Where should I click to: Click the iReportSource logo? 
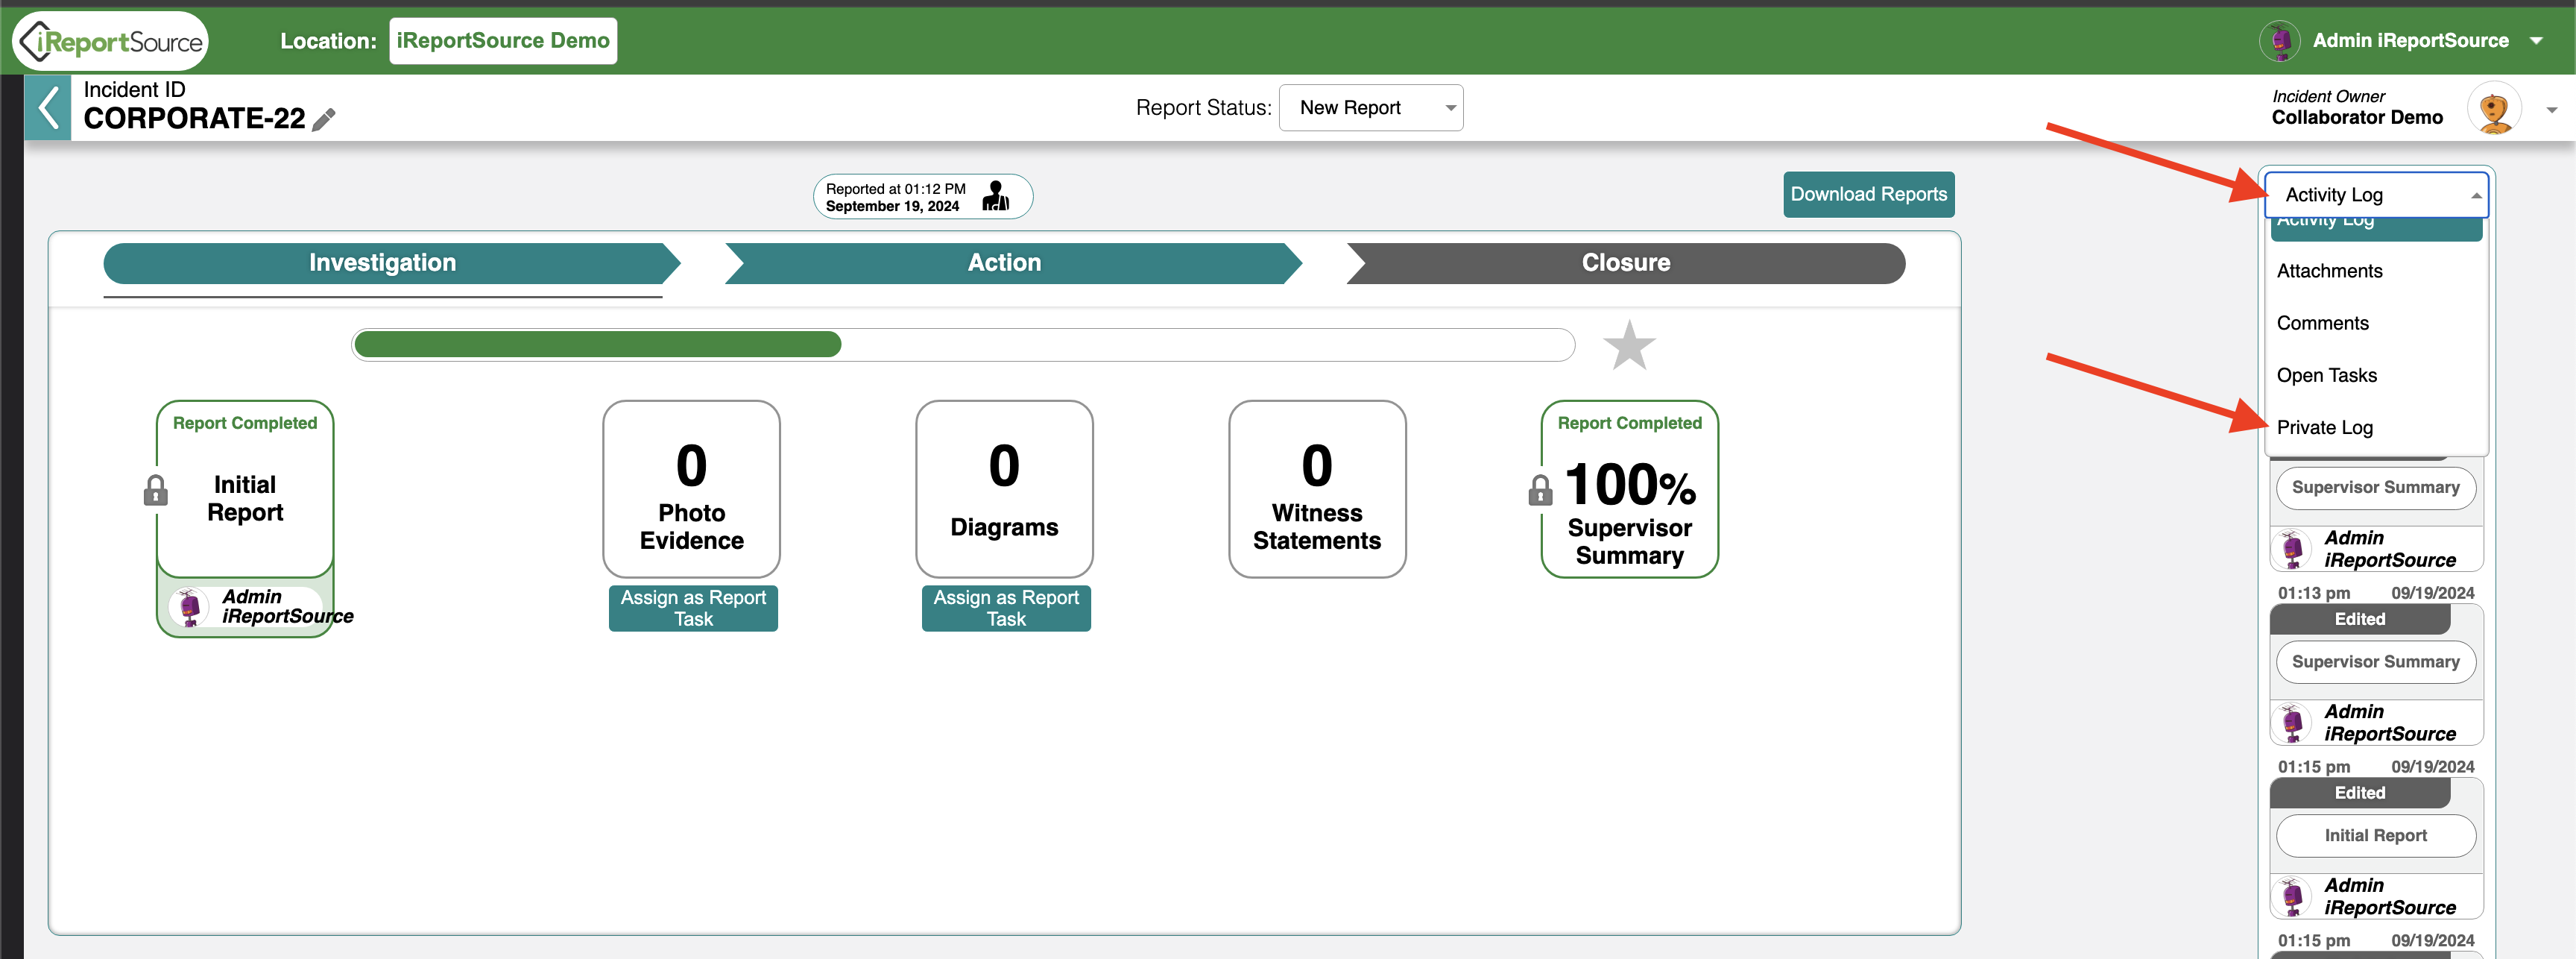point(110,41)
